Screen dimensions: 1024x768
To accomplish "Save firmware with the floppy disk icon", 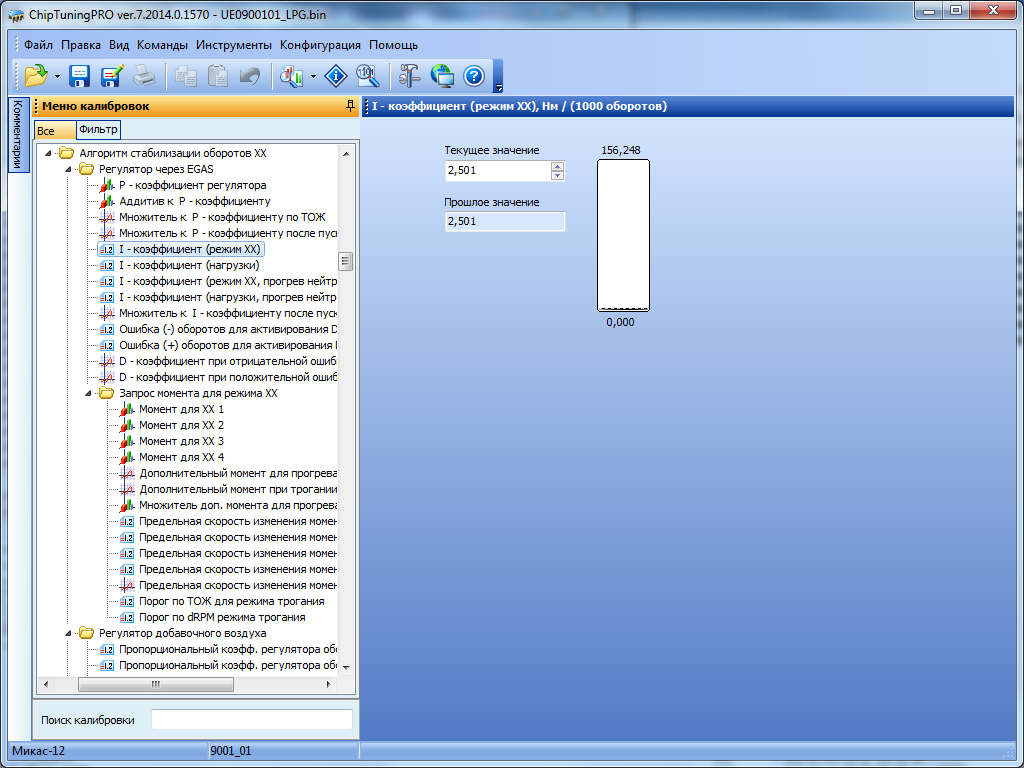I will (80, 76).
